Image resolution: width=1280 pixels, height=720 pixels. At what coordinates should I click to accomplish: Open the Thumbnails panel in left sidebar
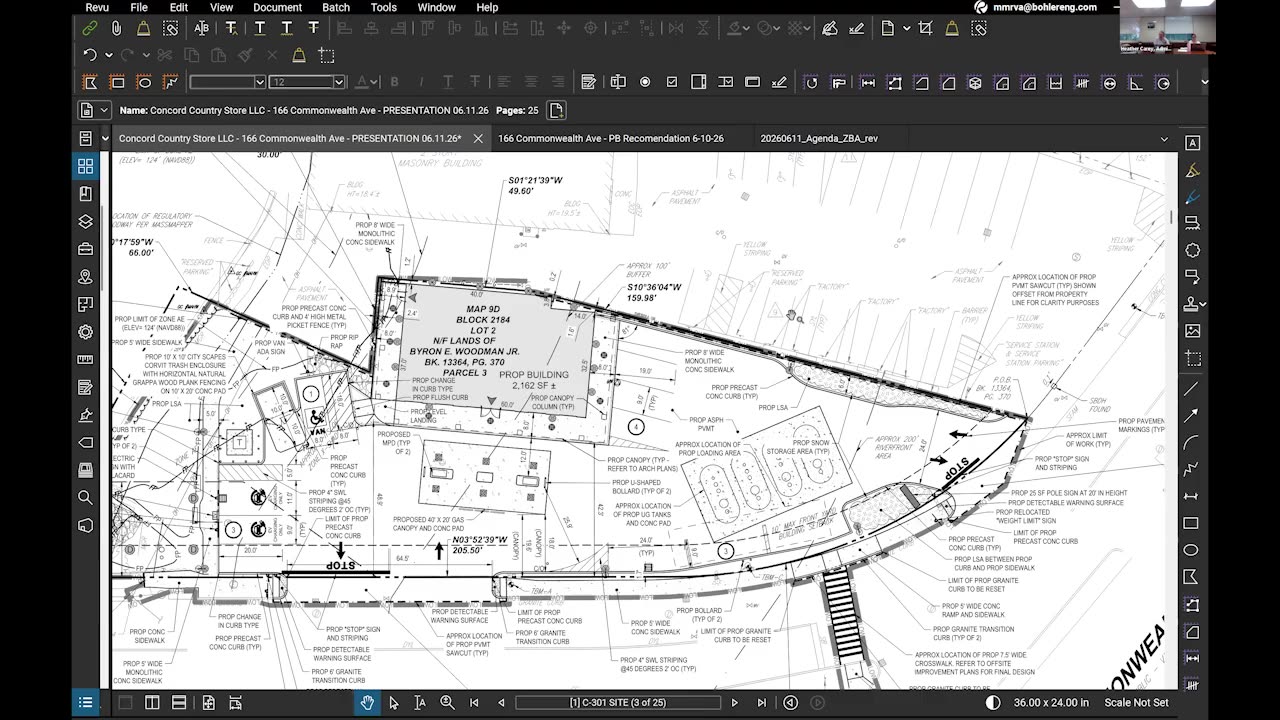(85, 166)
